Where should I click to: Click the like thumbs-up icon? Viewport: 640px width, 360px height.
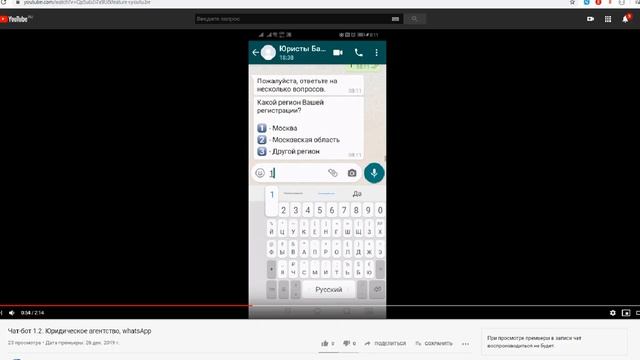point(325,343)
